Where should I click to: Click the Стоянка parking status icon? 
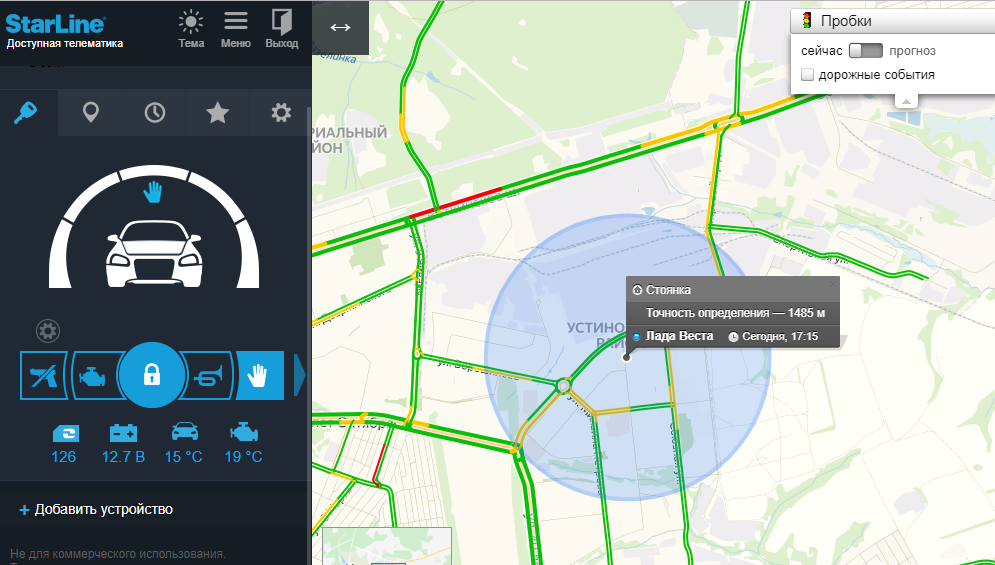coord(637,290)
